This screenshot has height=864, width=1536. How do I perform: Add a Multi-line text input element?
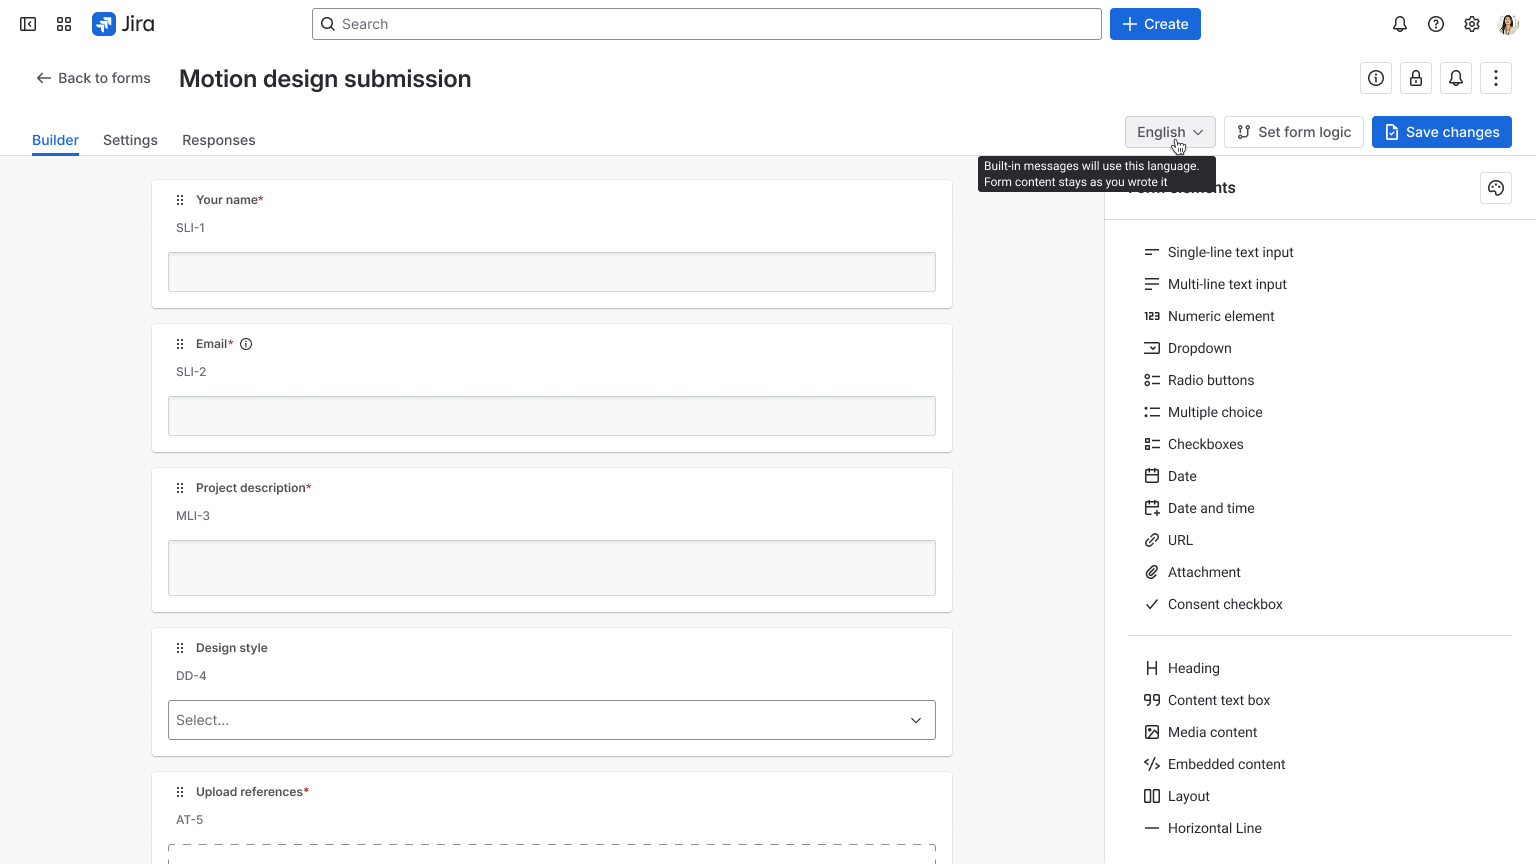coord(1216,284)
